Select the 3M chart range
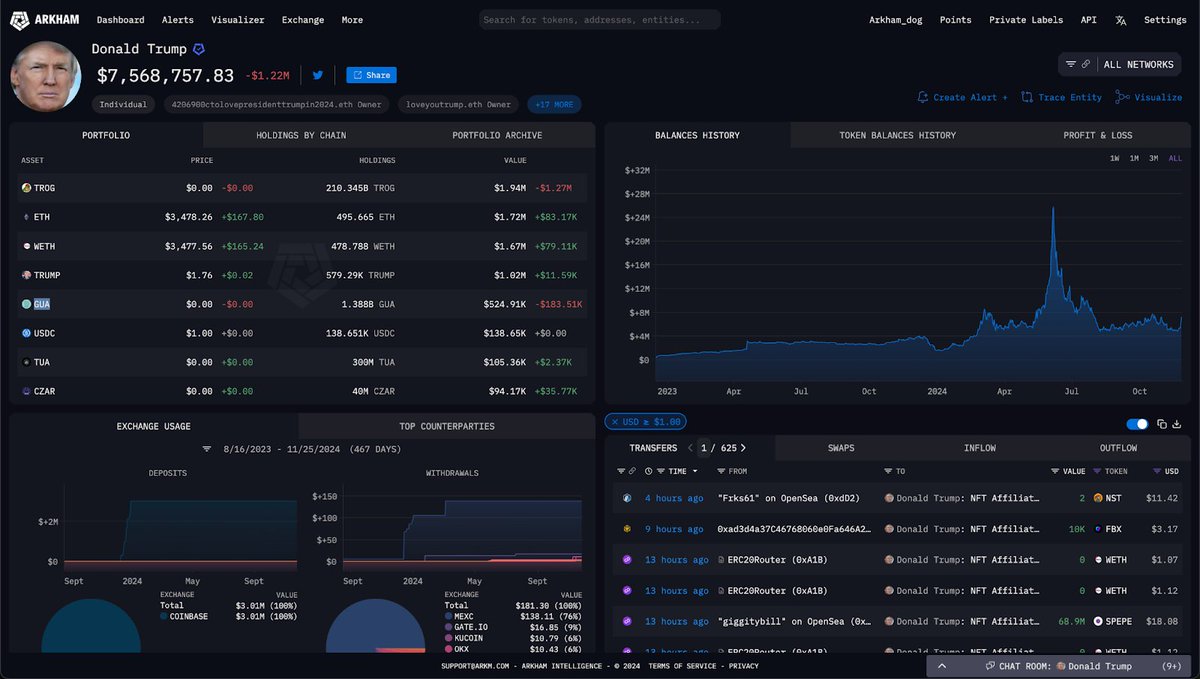The height and width of the screenshot is (679, 1200). point(1153,158)
